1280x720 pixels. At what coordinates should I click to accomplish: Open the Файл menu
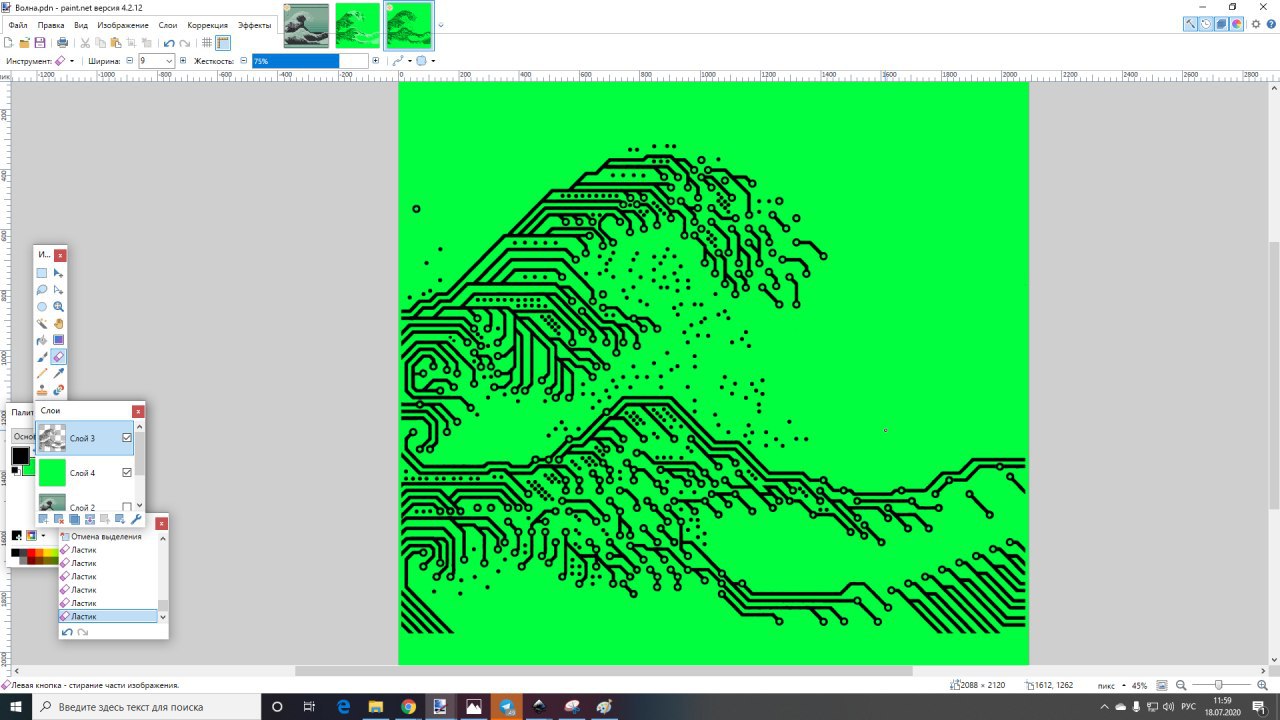[x=17, y=25]
